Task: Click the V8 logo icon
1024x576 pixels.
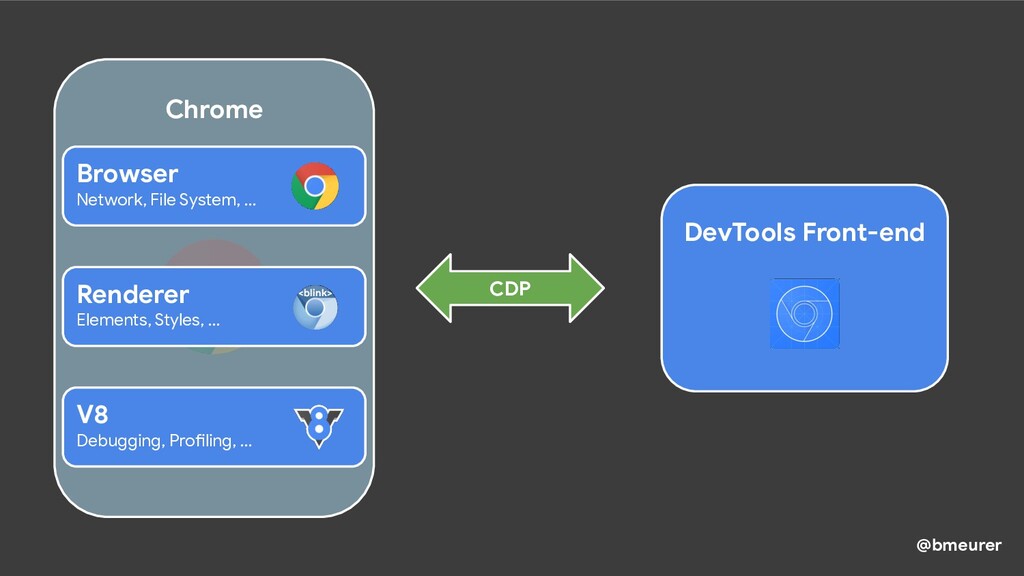Action: click(x=319, y=426)
